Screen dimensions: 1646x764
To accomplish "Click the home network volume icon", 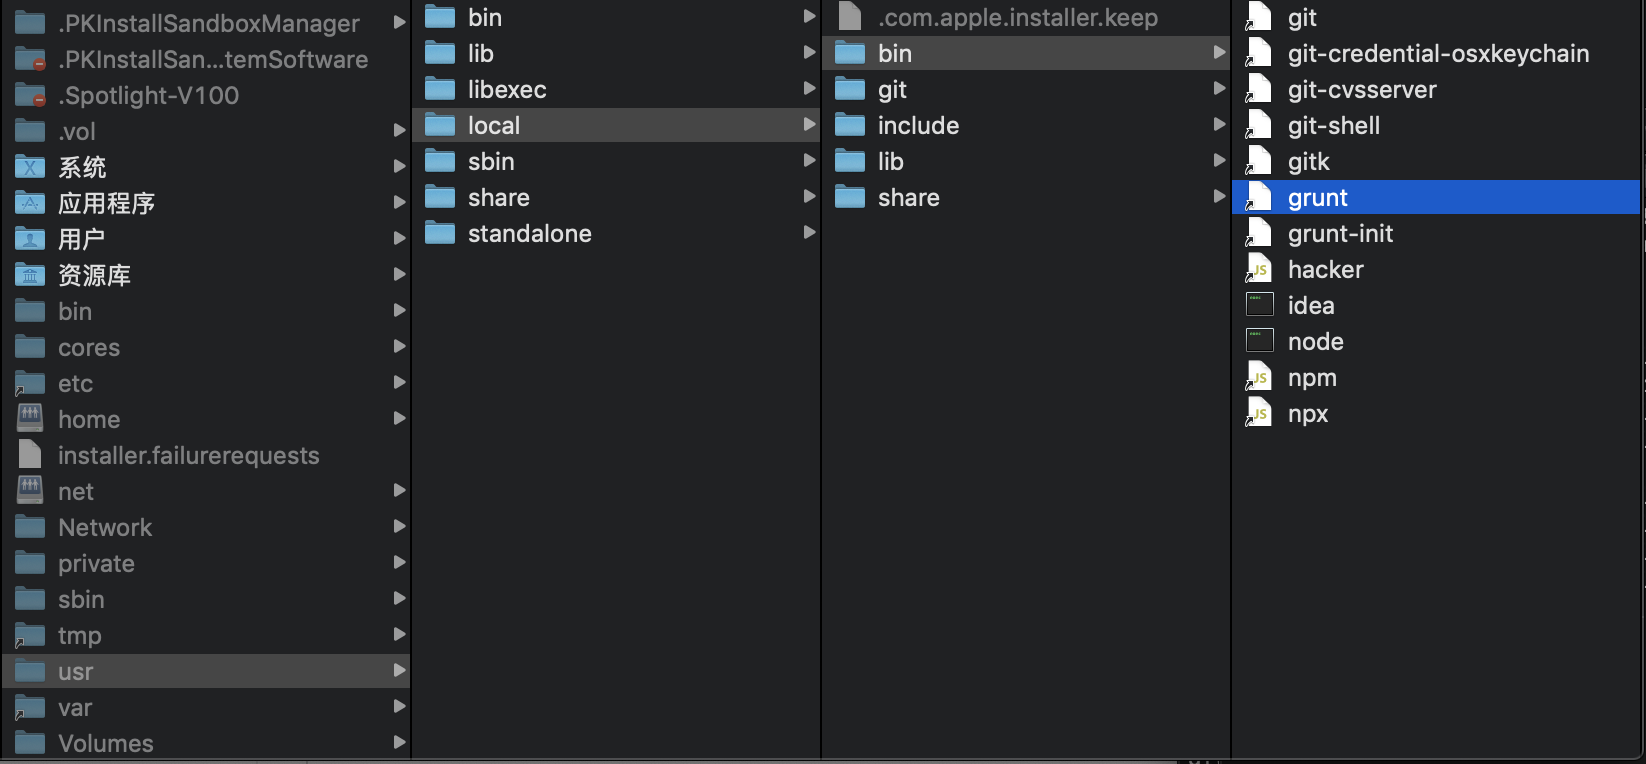I will tap(31, 418).
